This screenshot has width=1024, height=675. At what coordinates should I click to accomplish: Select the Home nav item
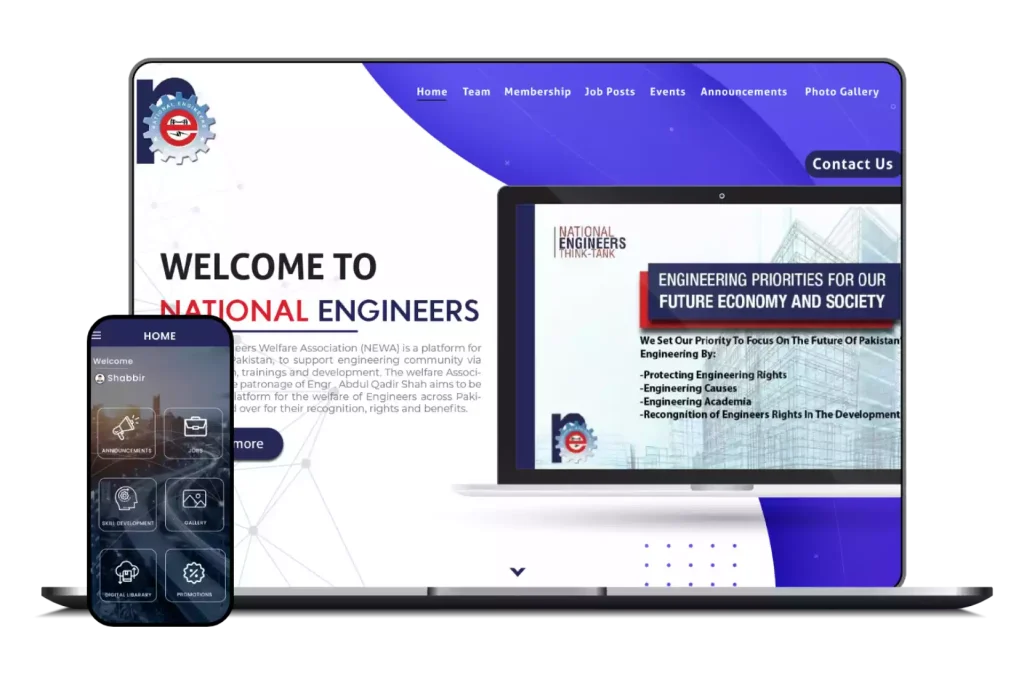pyautogui.click(x=432, y=92)
